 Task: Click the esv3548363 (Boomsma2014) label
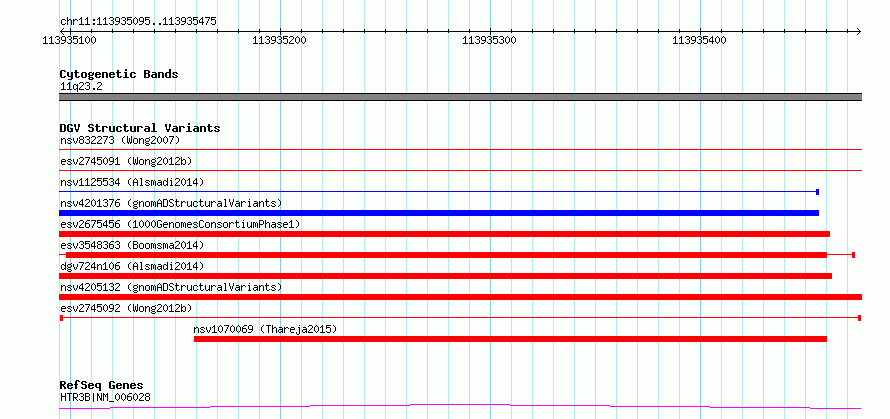click(132, 245)
